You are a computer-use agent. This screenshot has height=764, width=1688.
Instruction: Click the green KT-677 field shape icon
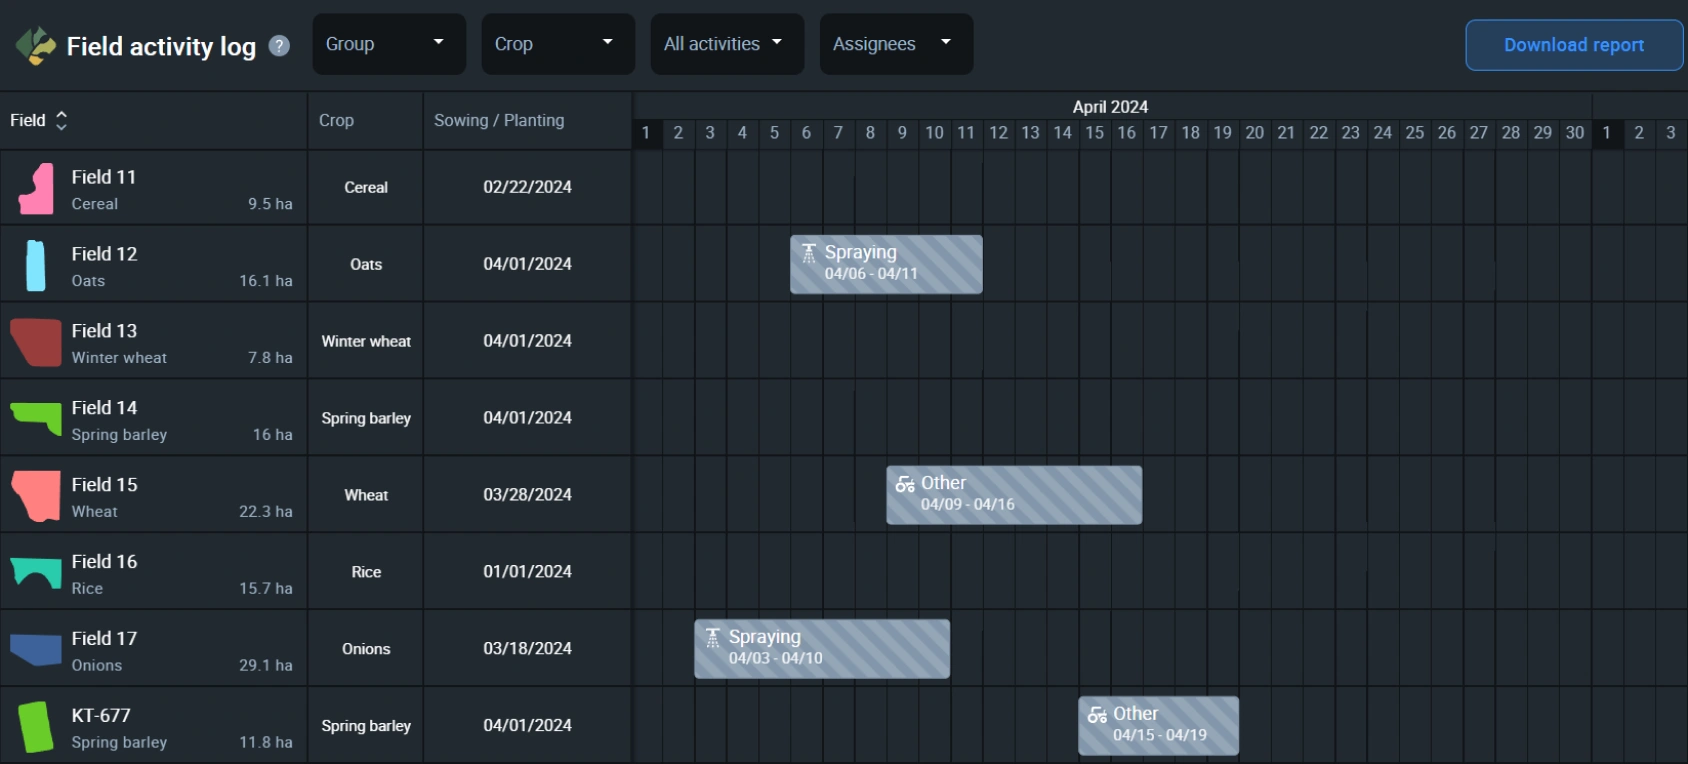36,727
